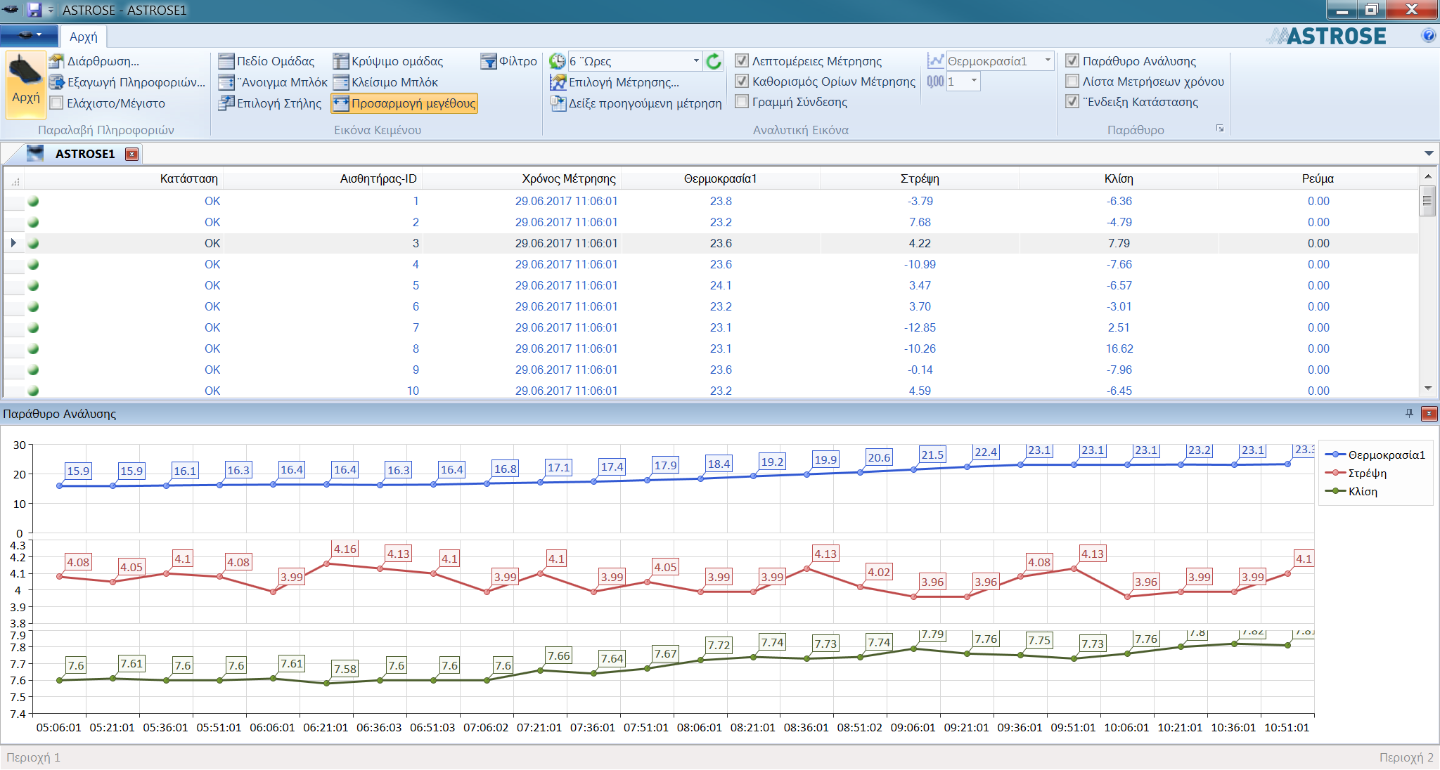
Task: Click the Περιοχή 2 status bar entry
Action: [x=1406, y=758]
